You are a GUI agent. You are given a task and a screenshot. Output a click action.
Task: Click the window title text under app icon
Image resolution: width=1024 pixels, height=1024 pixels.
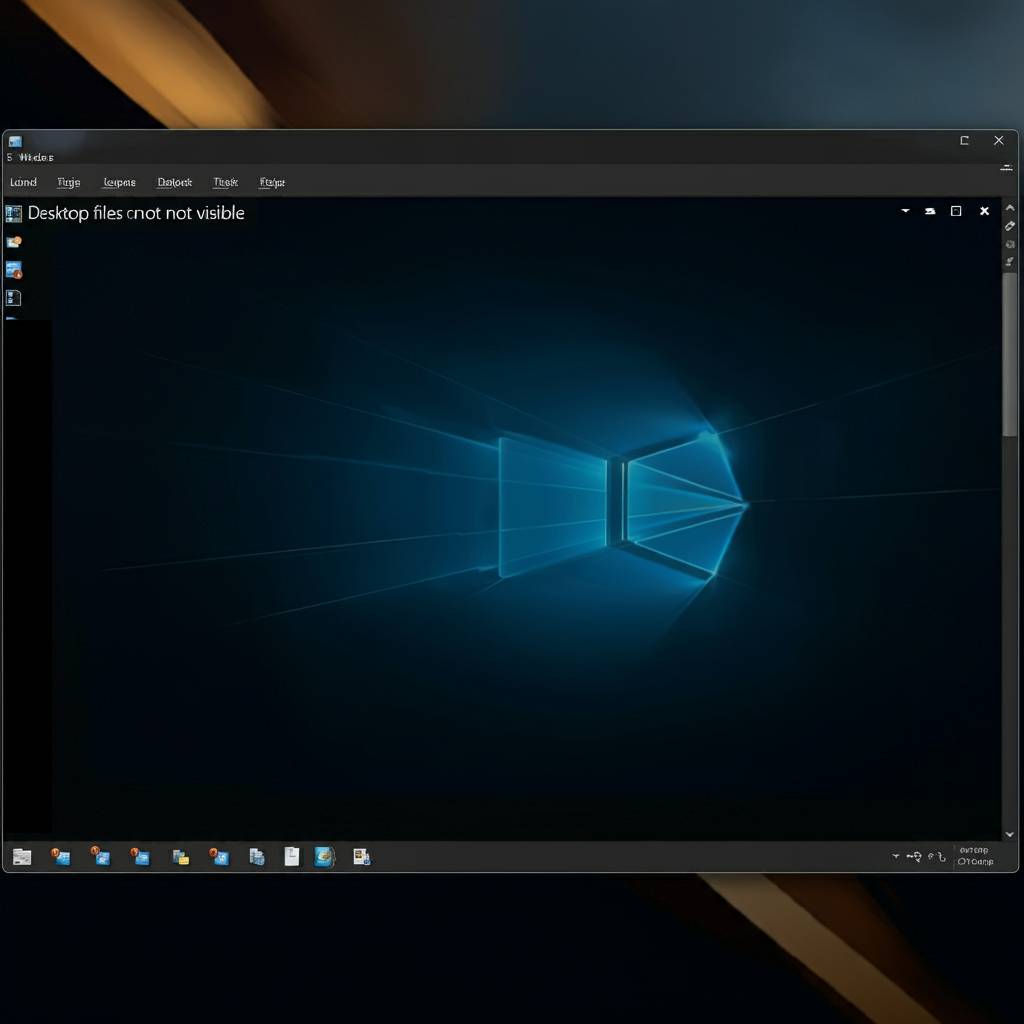coord(31,157)
